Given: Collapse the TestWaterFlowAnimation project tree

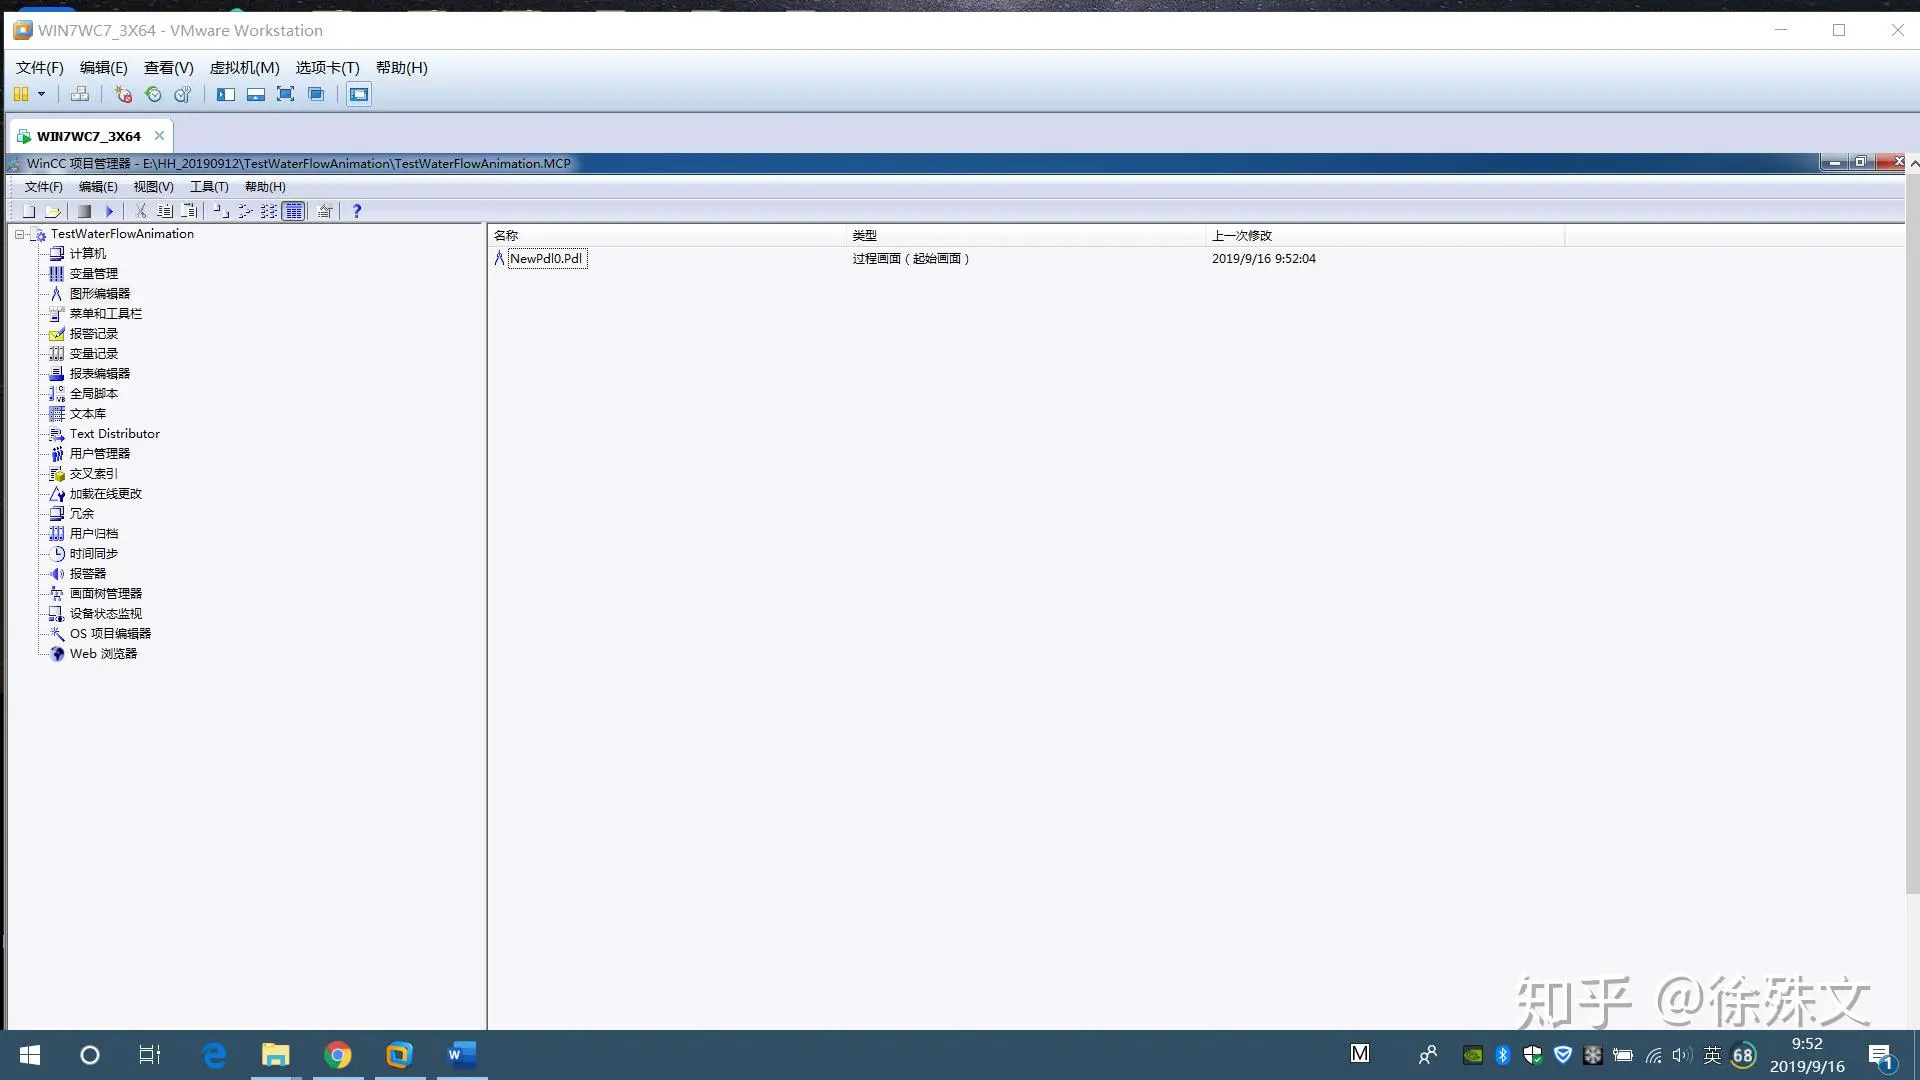Looking at the screenshot, I should point(19,234).
